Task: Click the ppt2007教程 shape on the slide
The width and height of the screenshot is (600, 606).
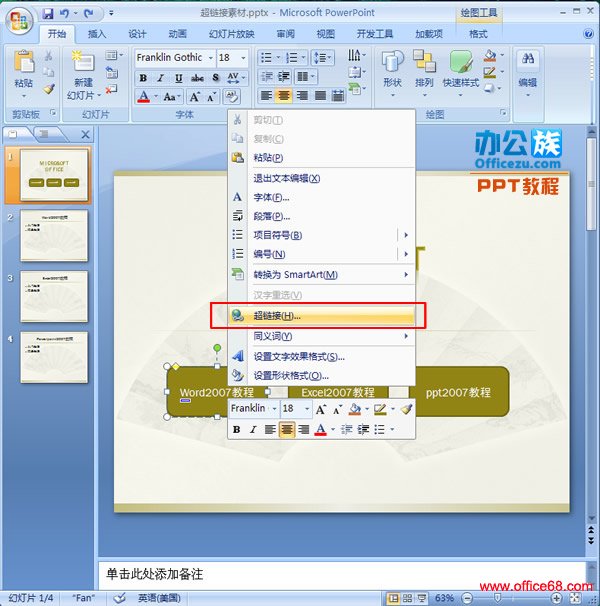Action: click(x=459, y=392)
